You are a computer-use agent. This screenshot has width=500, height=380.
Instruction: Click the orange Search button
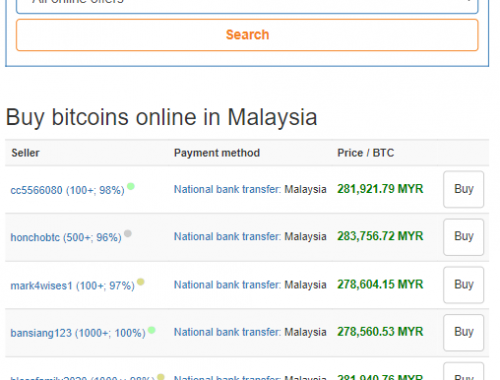pos(247,35)
